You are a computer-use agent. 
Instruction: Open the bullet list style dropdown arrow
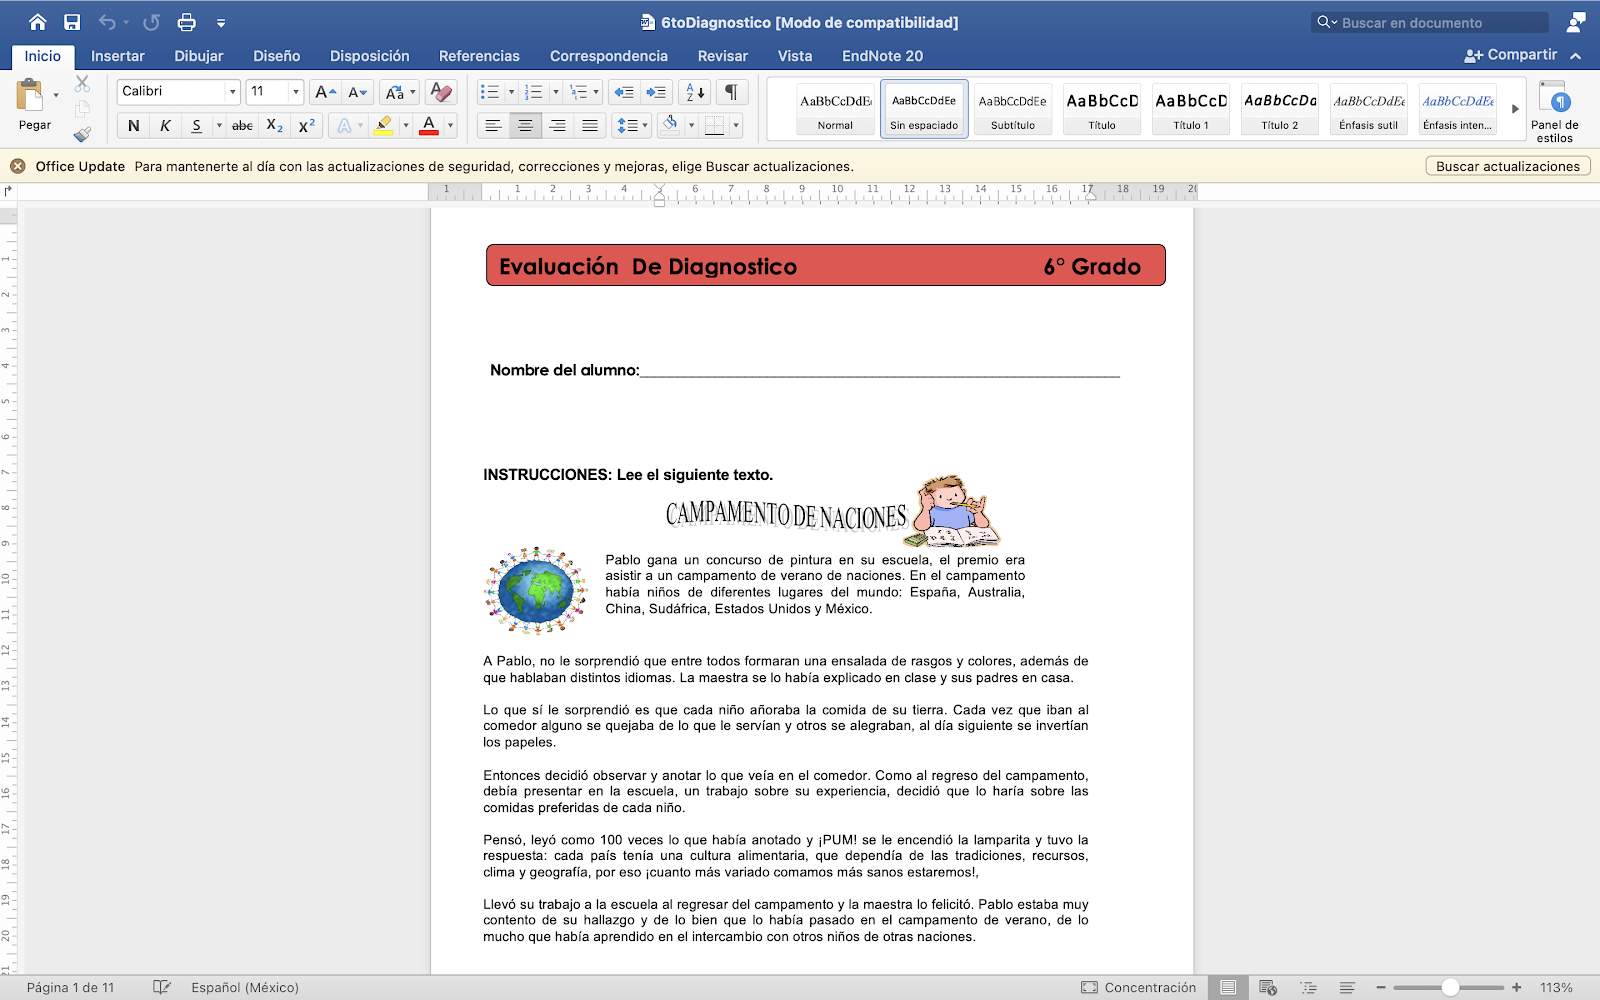512,92
